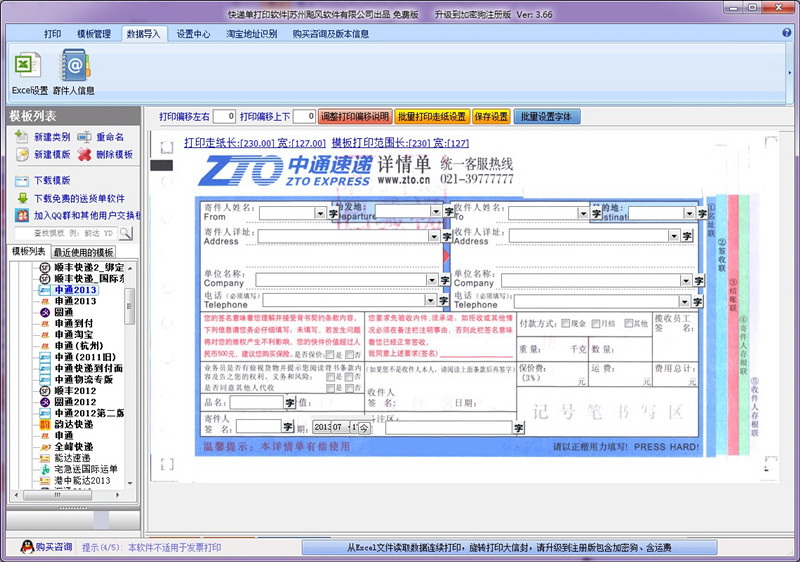Click the 打印偏移左右 input field

[x=224, y=116]
